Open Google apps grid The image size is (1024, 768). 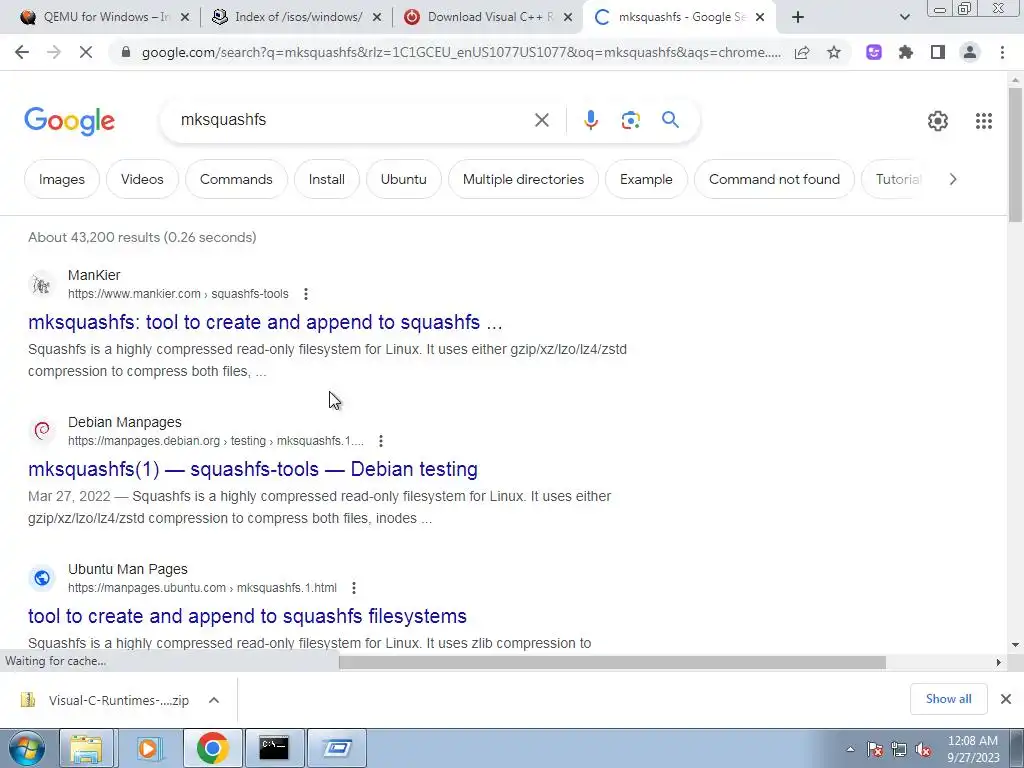pyautogui.click(x=984, y=121)
